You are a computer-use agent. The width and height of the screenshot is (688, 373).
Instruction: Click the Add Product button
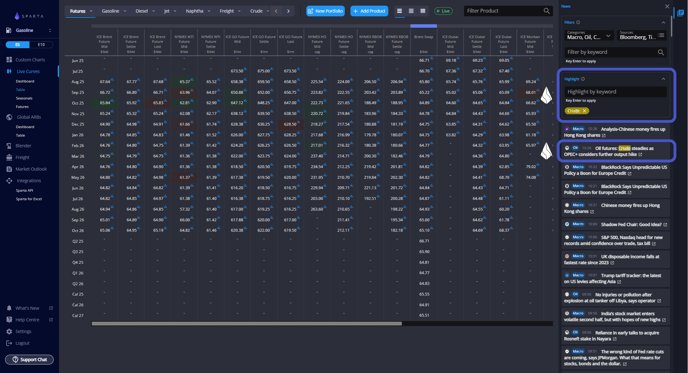click(x=369, y=11)
